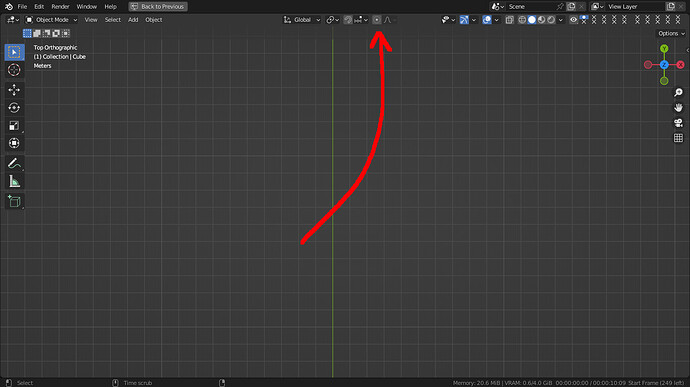Image resolution: width=690 pixels, height=387 pixels.
Task: Expand the sidebar with the side arrow
Action: [x=687, y=50]
